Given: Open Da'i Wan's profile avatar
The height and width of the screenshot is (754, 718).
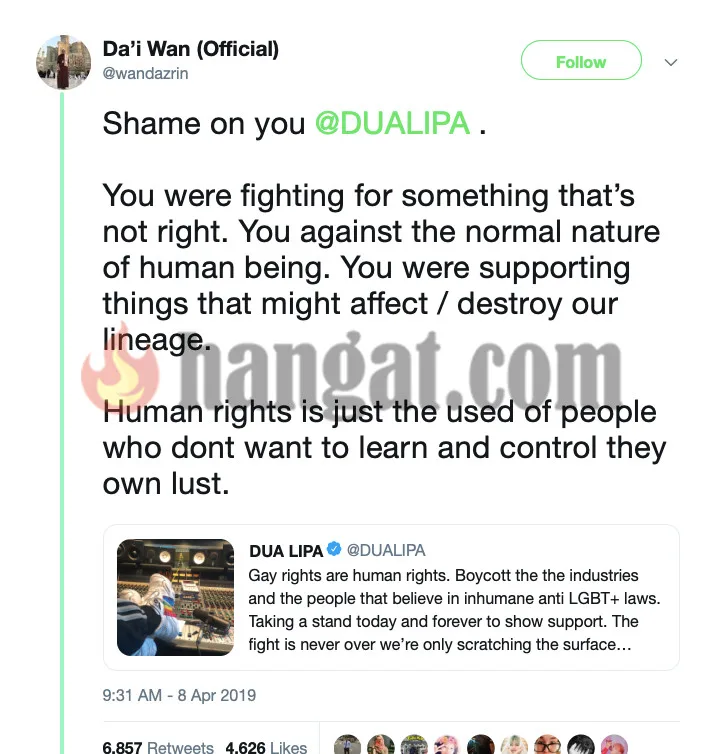Looking at the screenshot, I should click(63, 62).
